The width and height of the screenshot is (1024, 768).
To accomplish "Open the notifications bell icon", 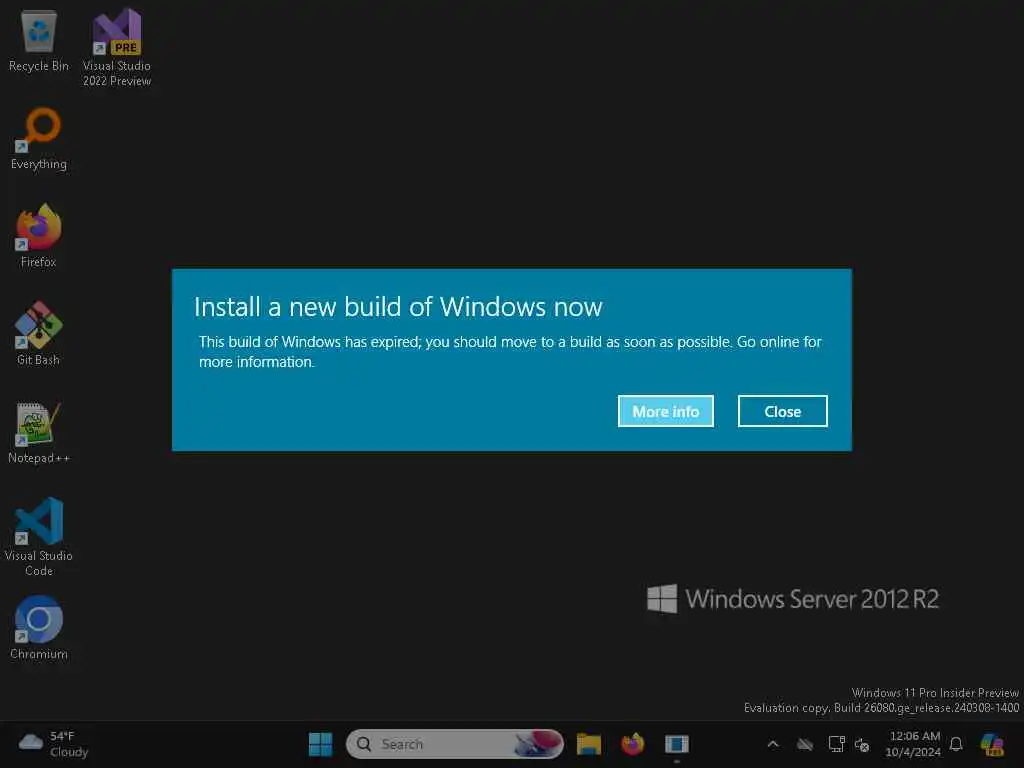I will click(x=956, y=744).
